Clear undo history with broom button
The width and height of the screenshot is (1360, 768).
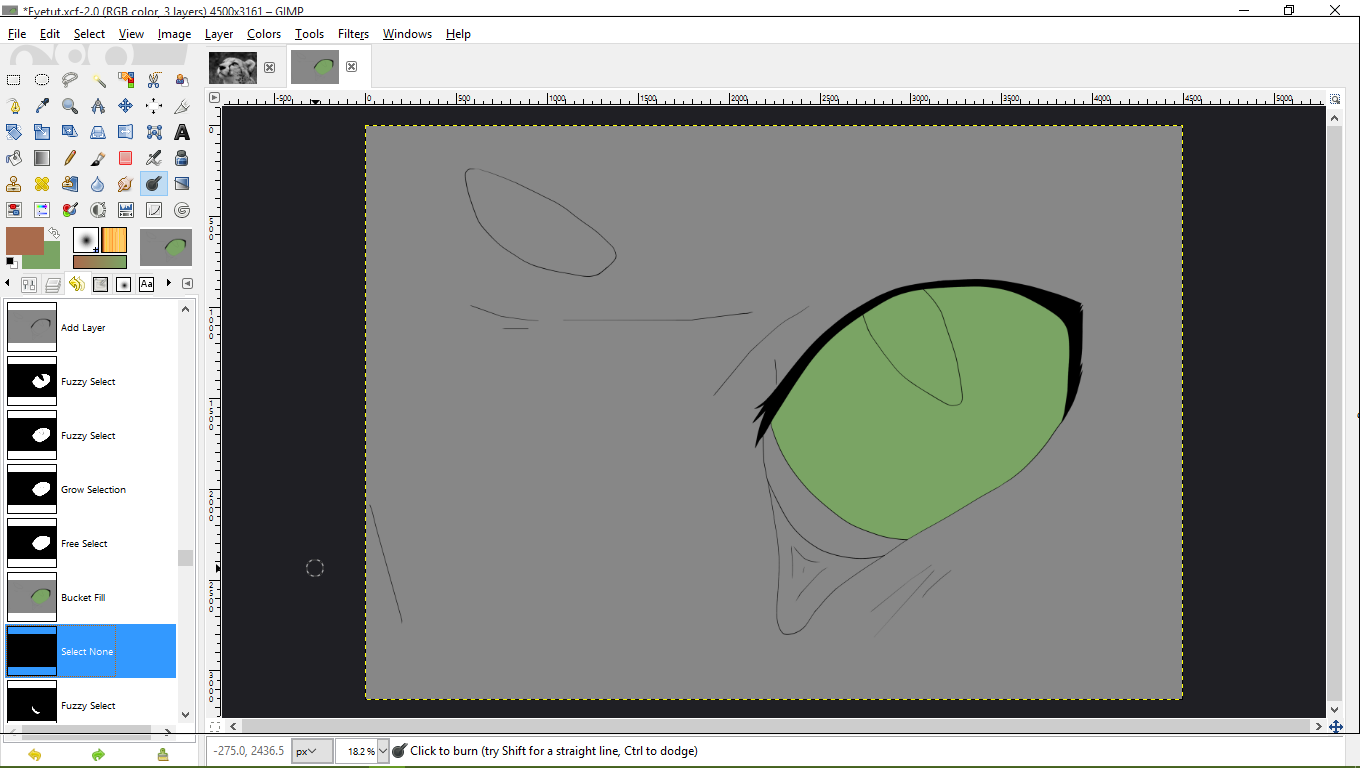pos(163,755)
